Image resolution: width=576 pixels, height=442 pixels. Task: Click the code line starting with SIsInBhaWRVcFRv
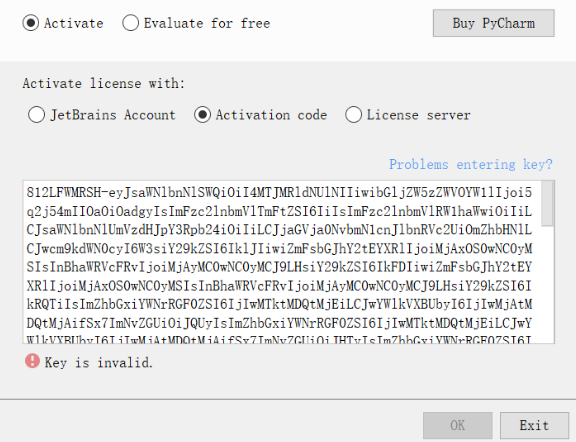click(x=279, y=267)
